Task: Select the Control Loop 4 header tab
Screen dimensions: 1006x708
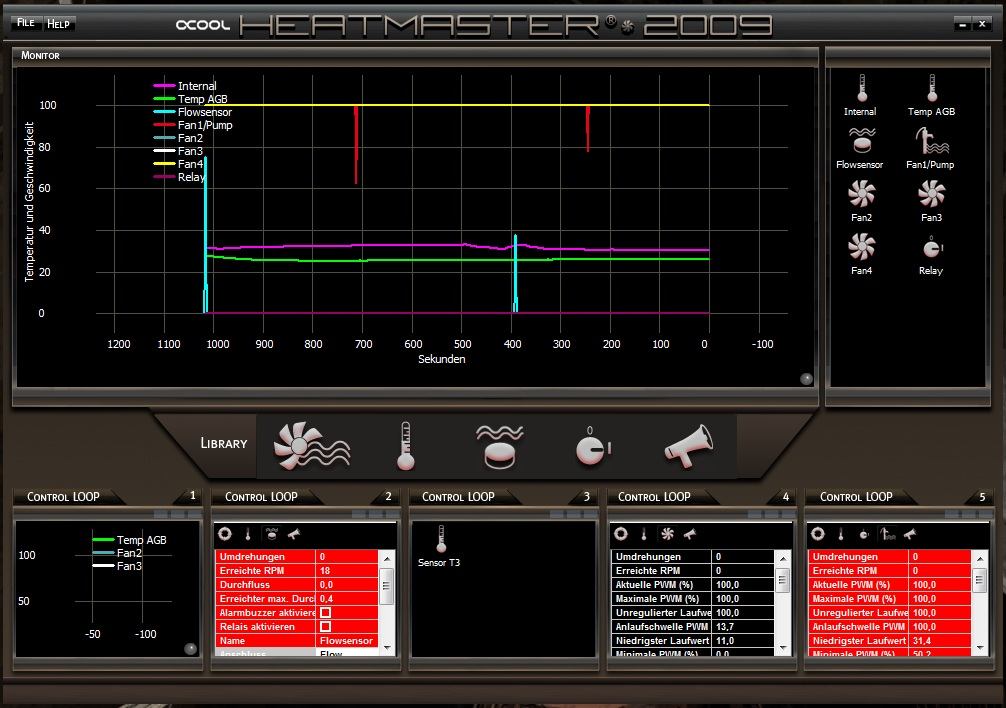Action: [654, 497]
